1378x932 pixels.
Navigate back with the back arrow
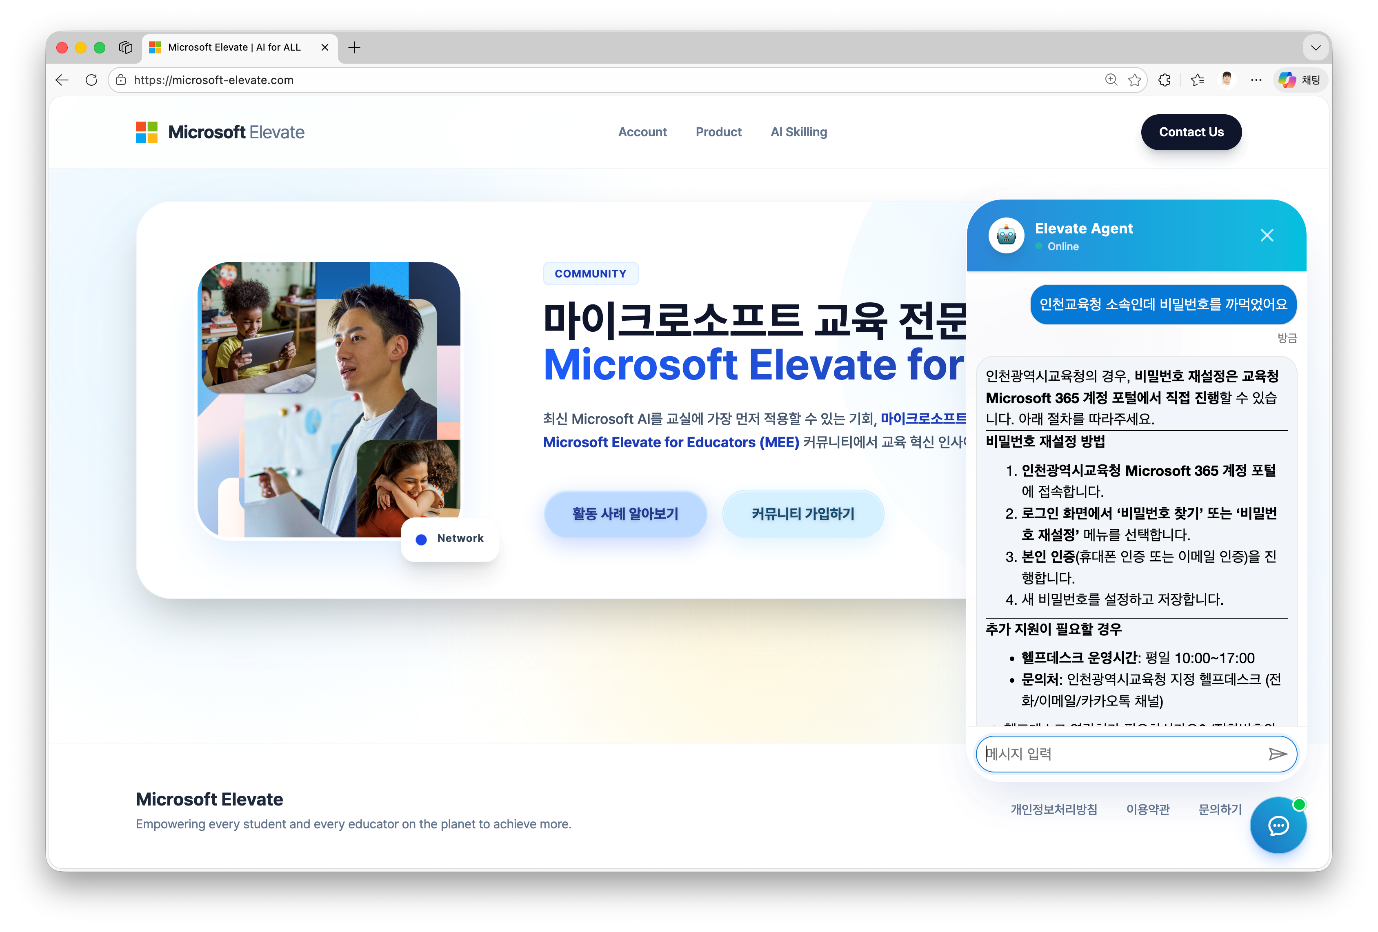click(x=61, y=80)
